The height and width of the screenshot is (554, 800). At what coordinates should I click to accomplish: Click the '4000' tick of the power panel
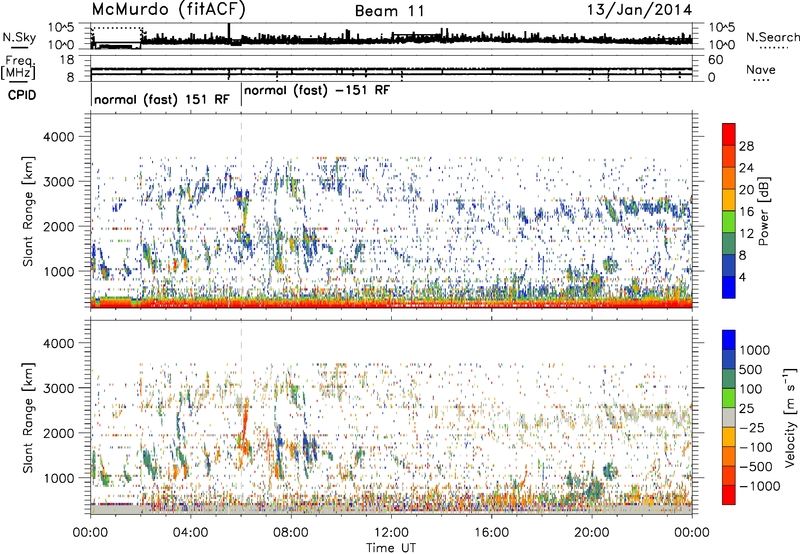tap(58, 137)
